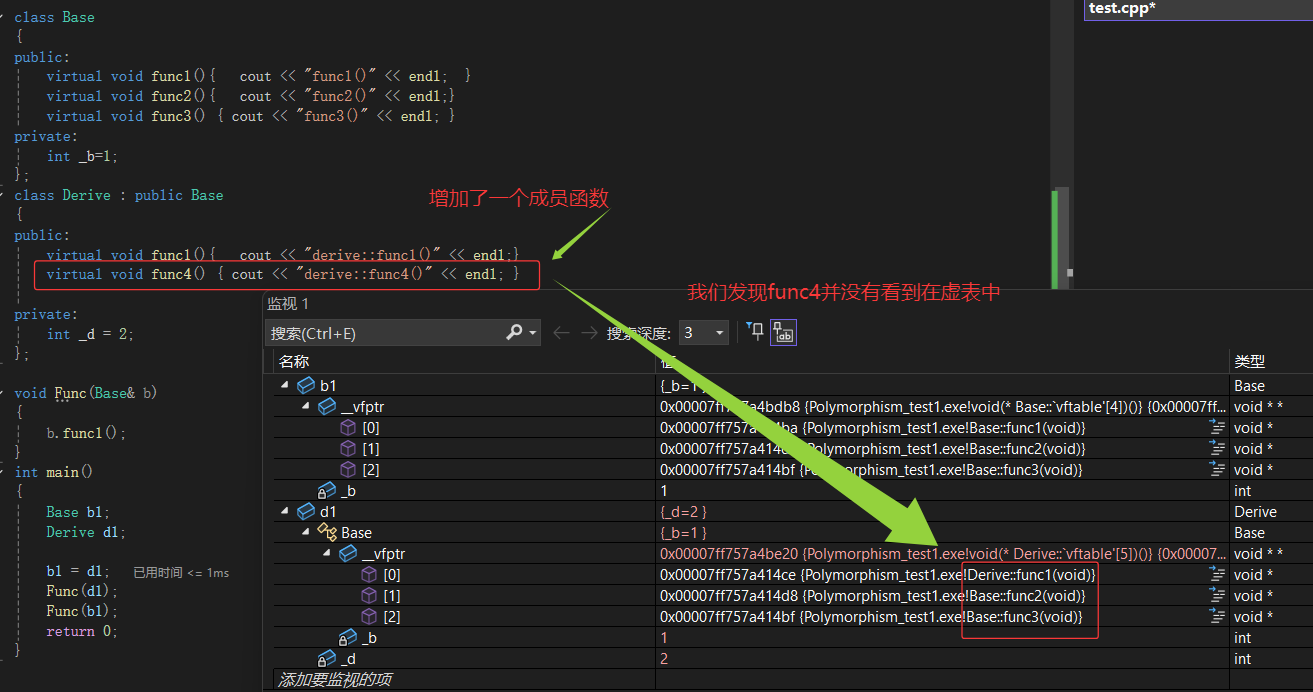The height and width of the screenshot is (692, 1313).
Task: Click go-to-source icon in b1's Base::func2 row
Action: (x=1217, y=448)
